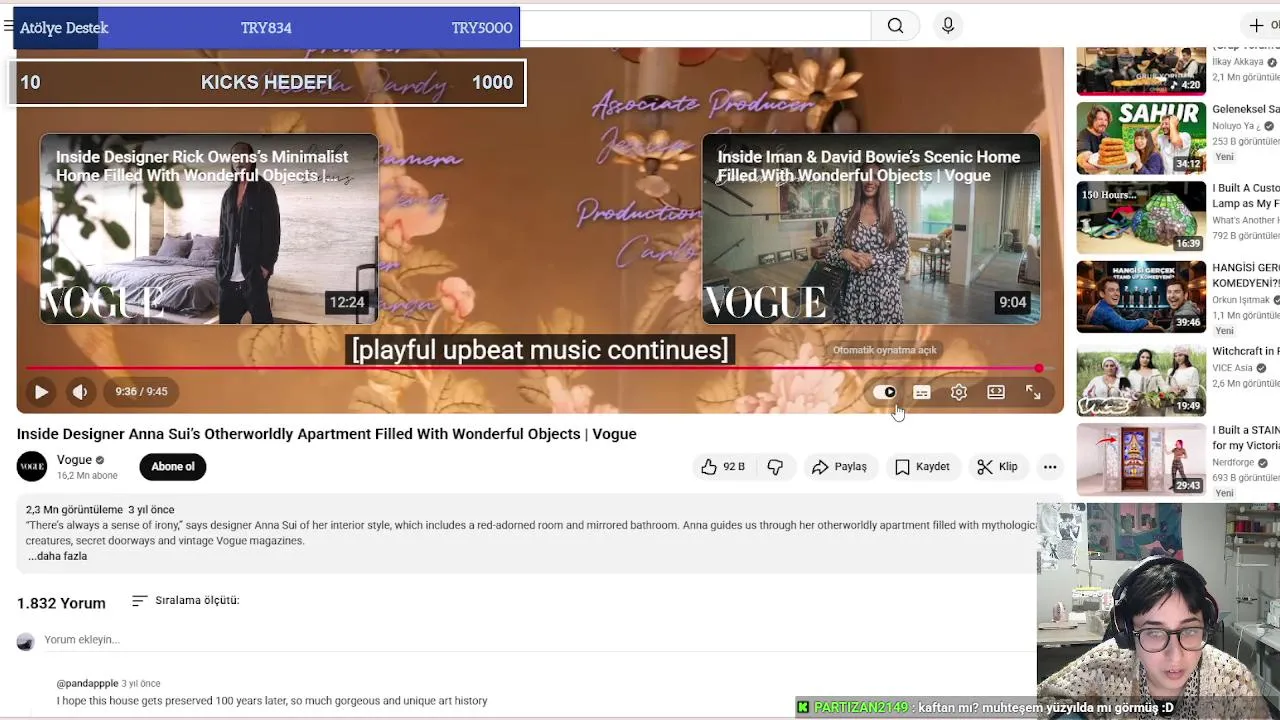Click the Geleneksel Sahur video title

pyautogui.click(x=1246, y=109)
